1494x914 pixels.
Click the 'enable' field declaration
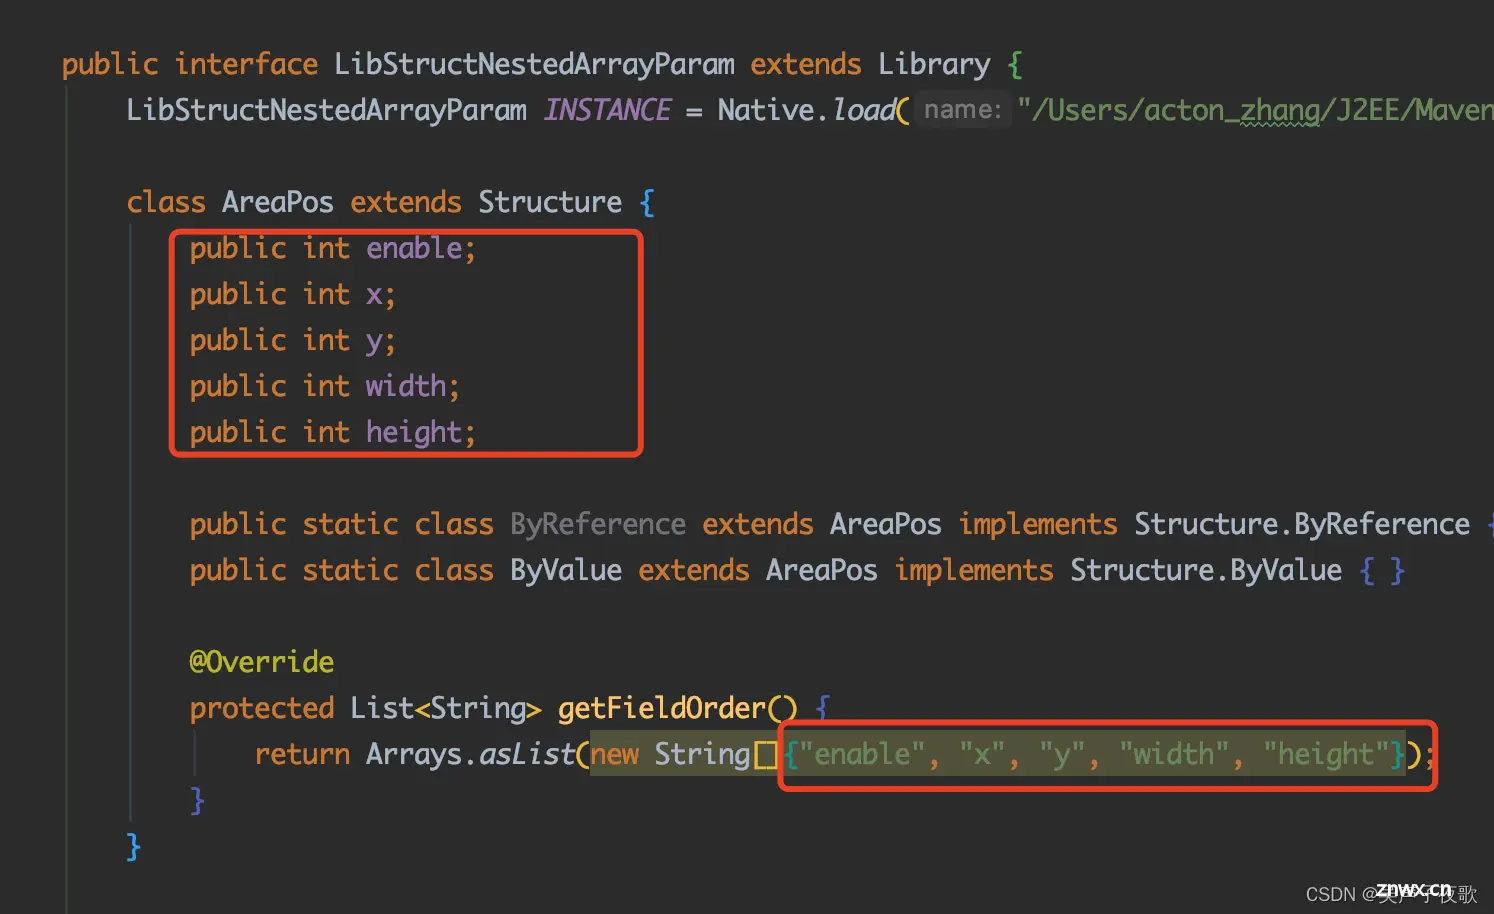tap(333, 248)
